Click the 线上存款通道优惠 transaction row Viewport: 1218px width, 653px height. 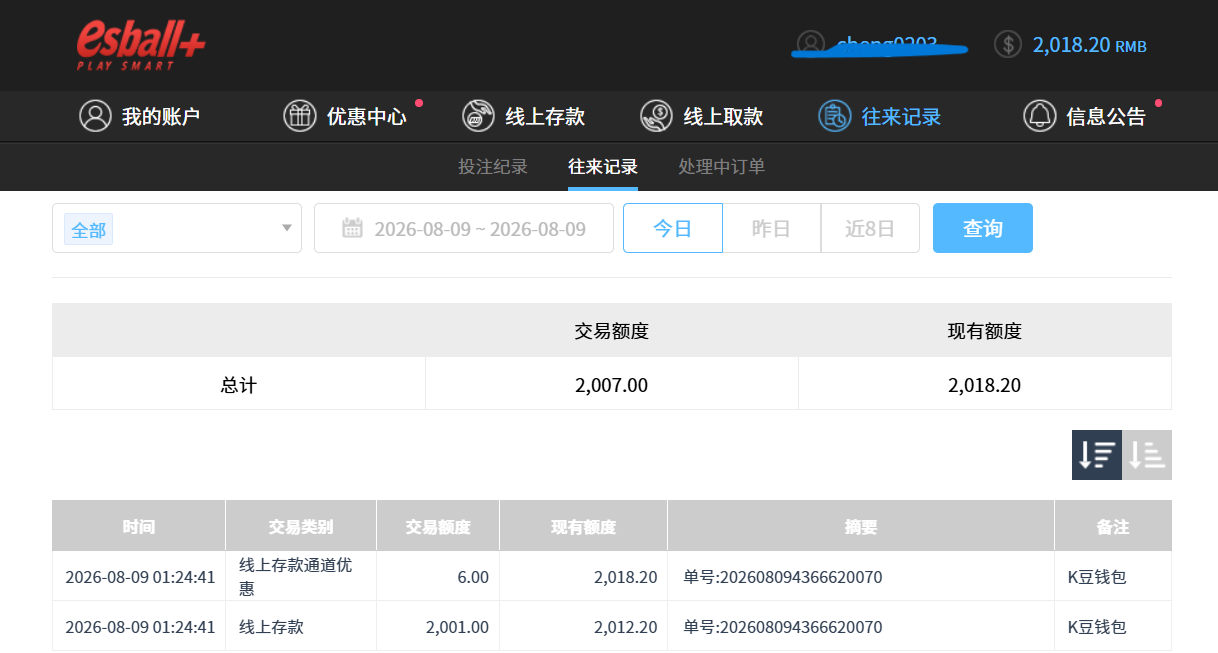click(x=612, y=576)
